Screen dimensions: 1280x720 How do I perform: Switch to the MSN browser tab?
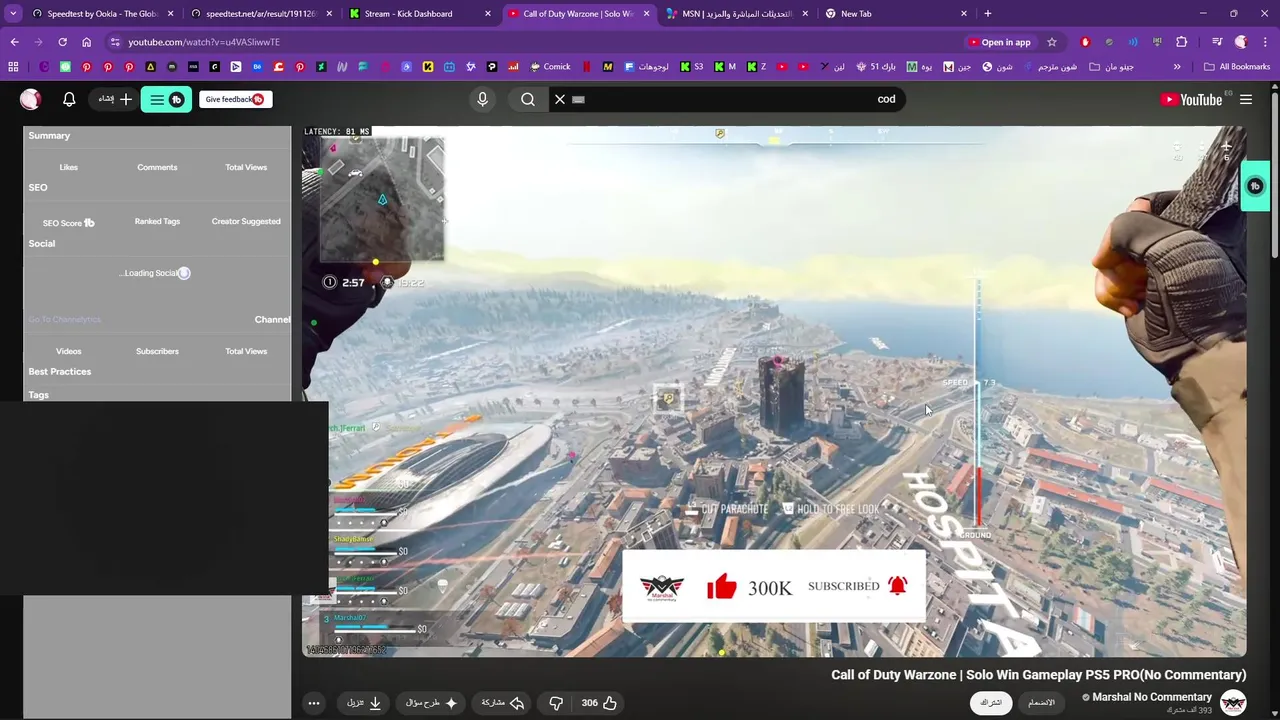pos(738,14)
